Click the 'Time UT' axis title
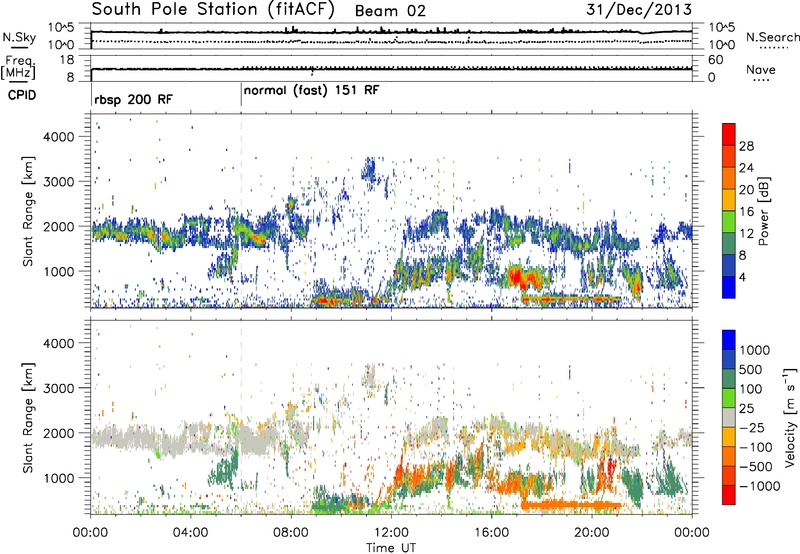Screen dimensions: 800x554 point(391,548)
